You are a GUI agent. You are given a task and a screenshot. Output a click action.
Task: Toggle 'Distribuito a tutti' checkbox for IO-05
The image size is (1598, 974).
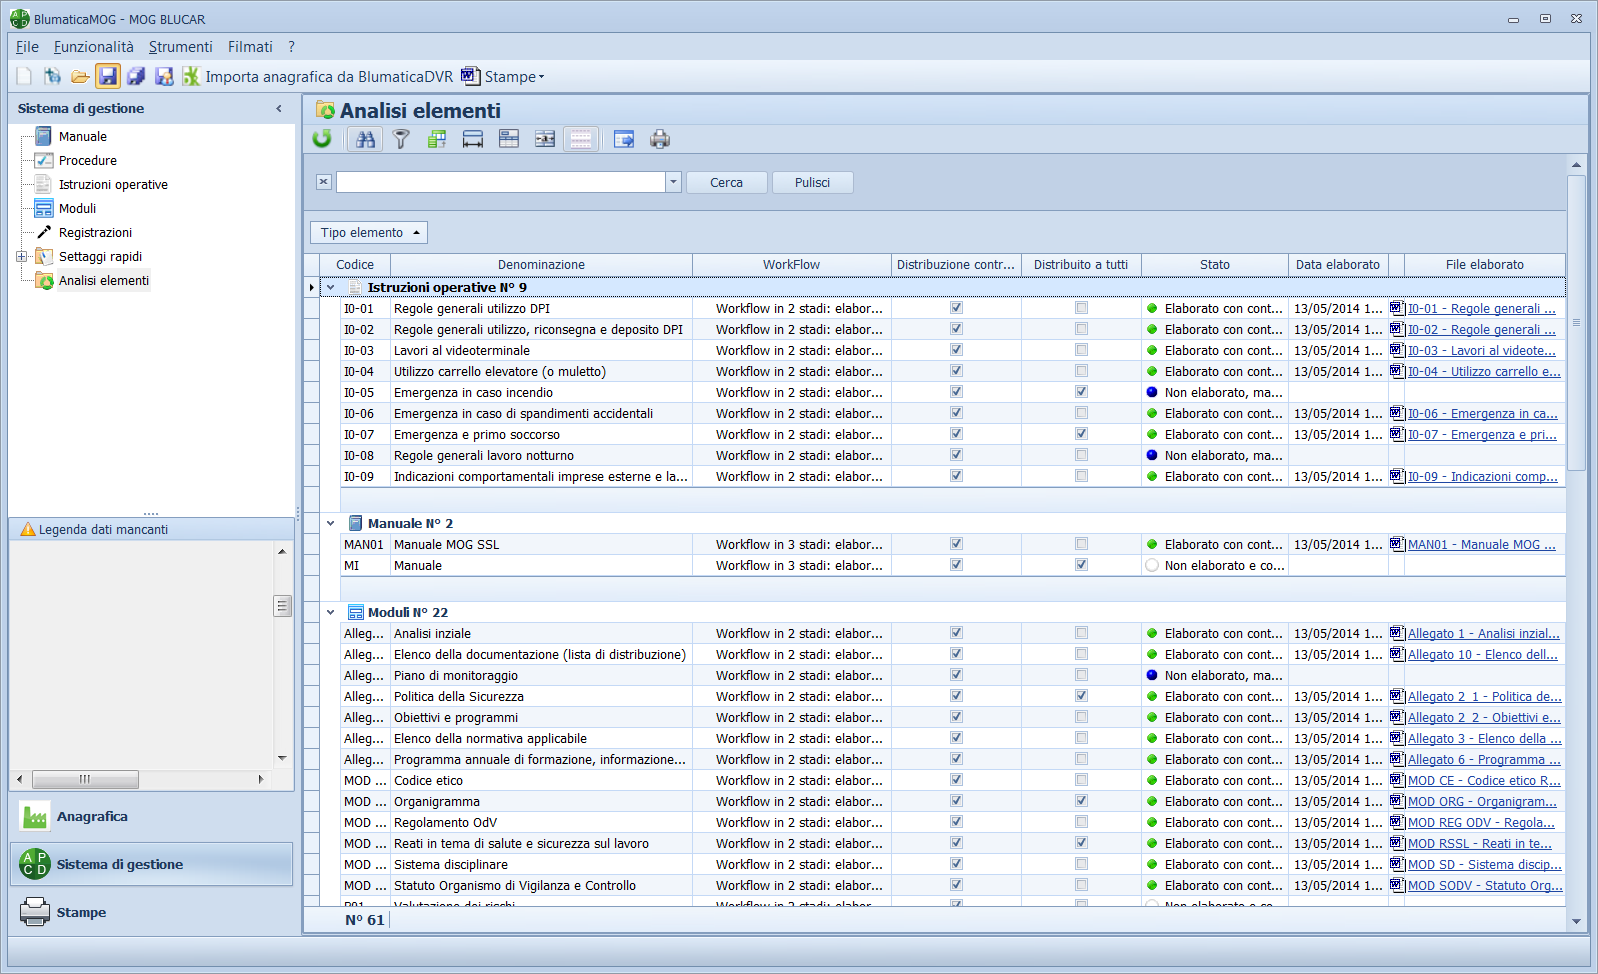[1081, 392]
